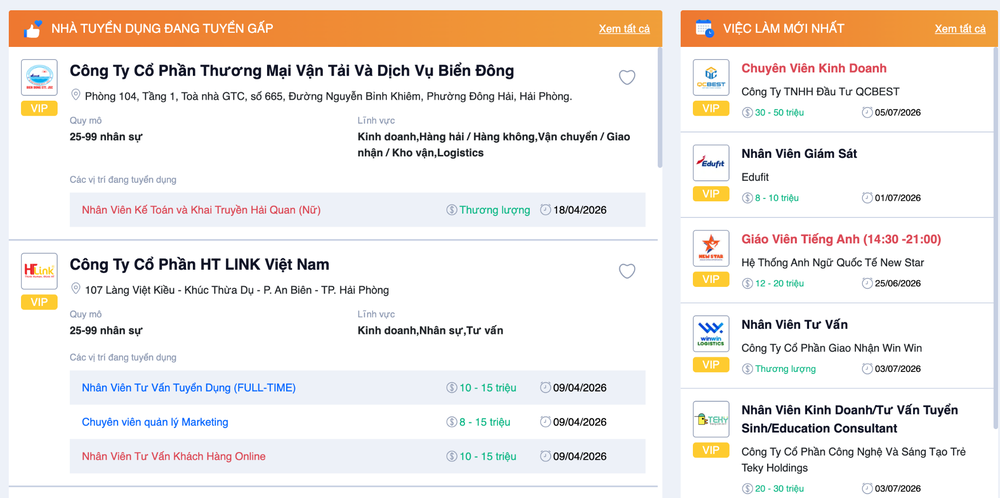
Task: Open Nhân Viên Giám Sát job listing
Action: (x=799, y=154)
